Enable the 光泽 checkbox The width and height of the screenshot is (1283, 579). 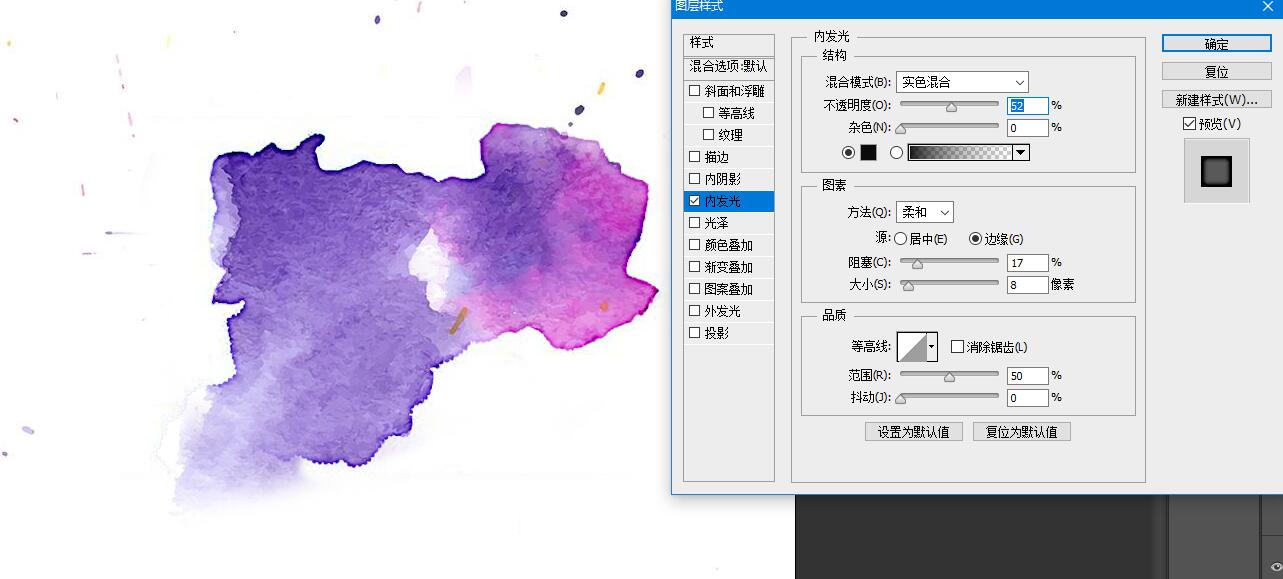pyautogui.click(x=695, y=223)
